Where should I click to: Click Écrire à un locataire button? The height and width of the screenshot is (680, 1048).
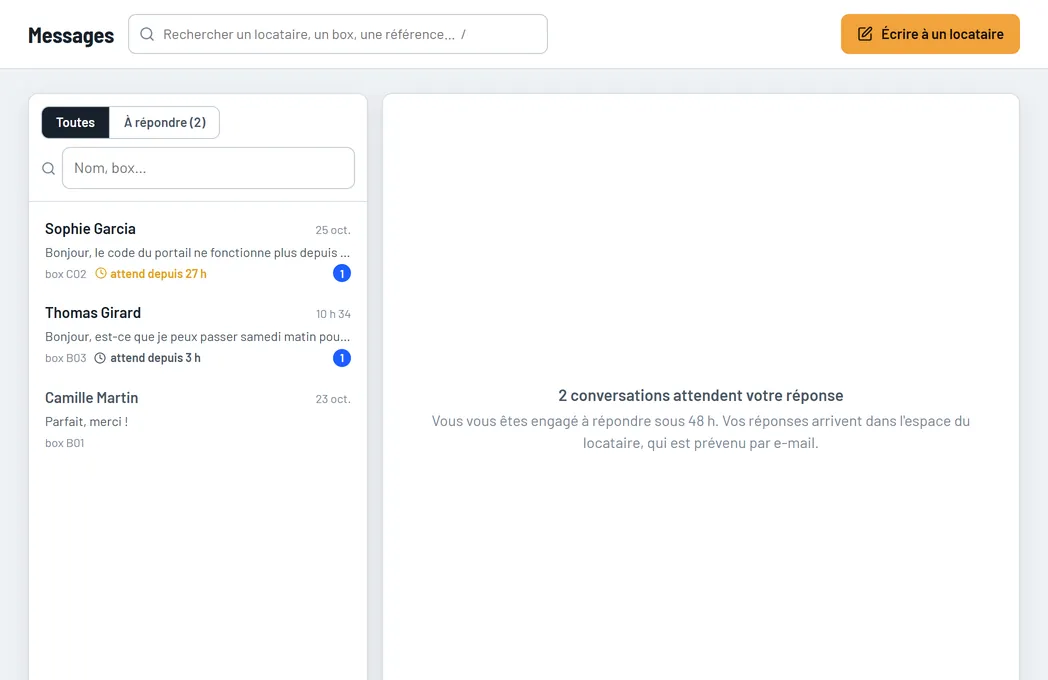coord(930,34)
